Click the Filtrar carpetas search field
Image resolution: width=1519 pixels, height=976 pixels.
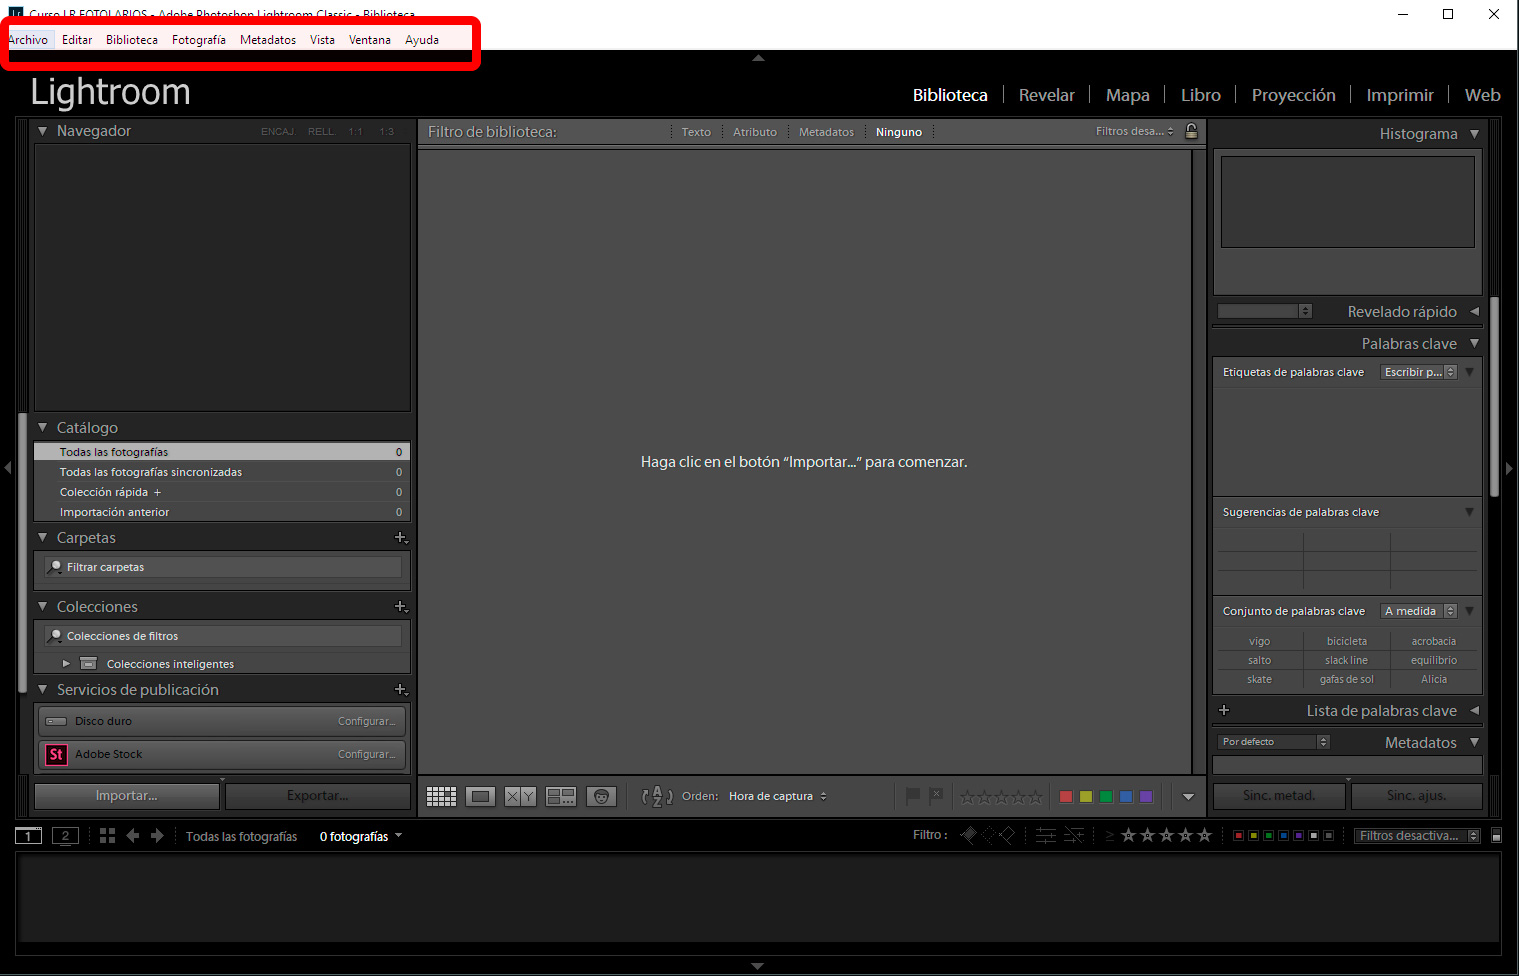(220, 567)
